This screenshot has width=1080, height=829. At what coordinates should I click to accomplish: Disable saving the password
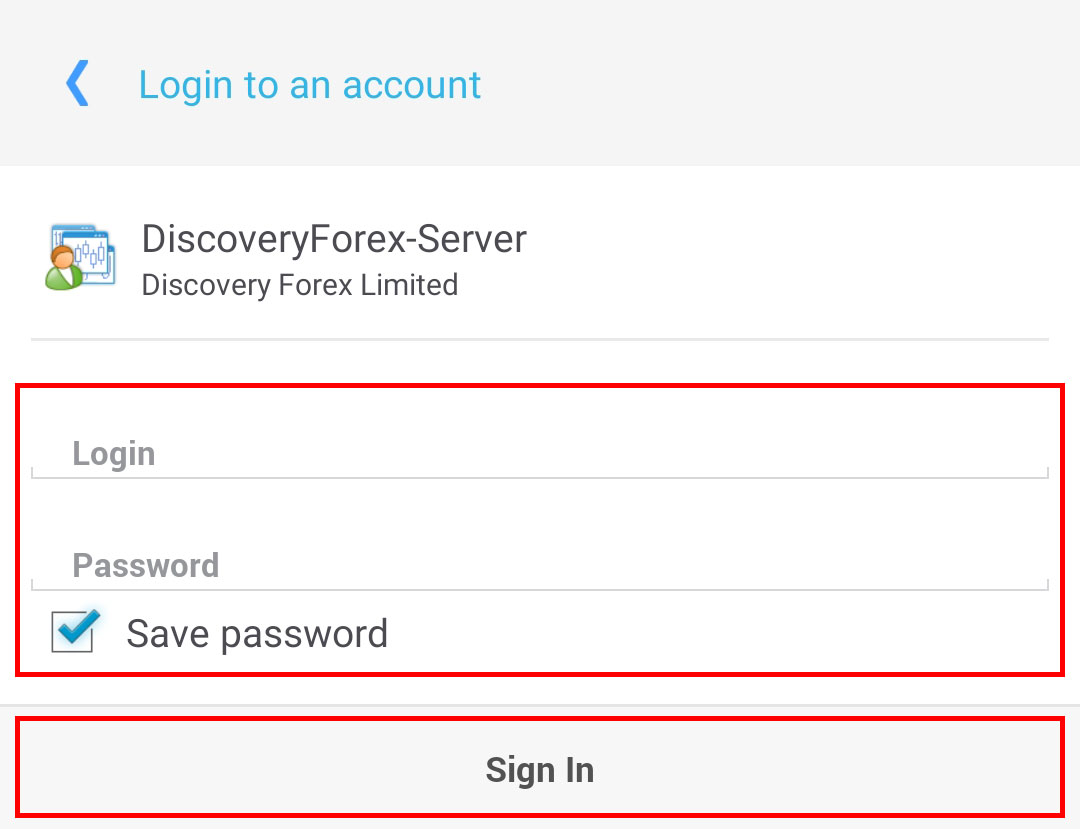click(x=74, y=631)
